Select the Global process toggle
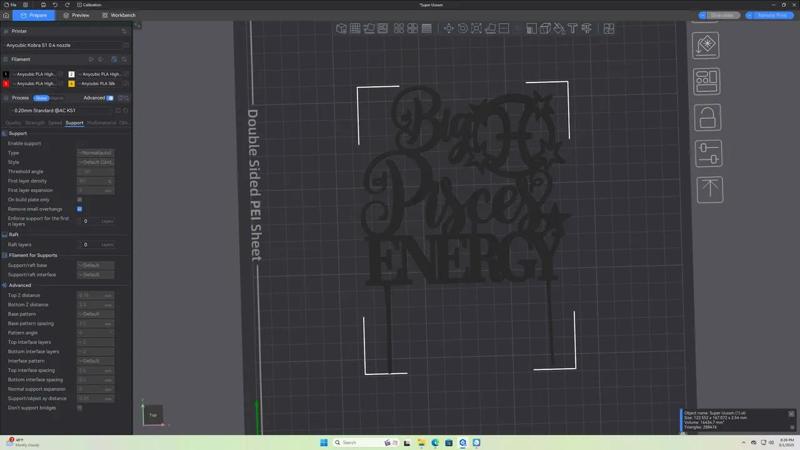Screen dimensions: 800x450 (41, 98)
